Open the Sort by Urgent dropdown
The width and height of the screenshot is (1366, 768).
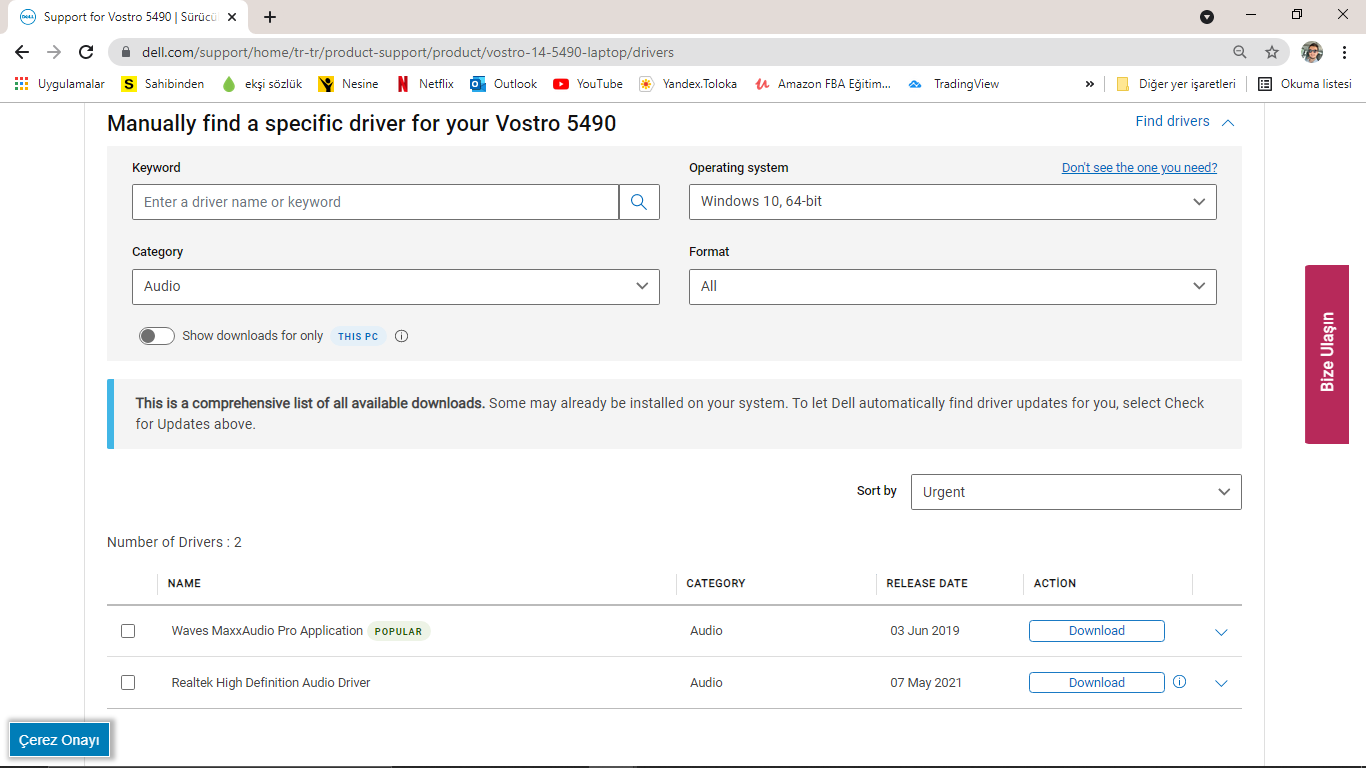pos(1075,492)
